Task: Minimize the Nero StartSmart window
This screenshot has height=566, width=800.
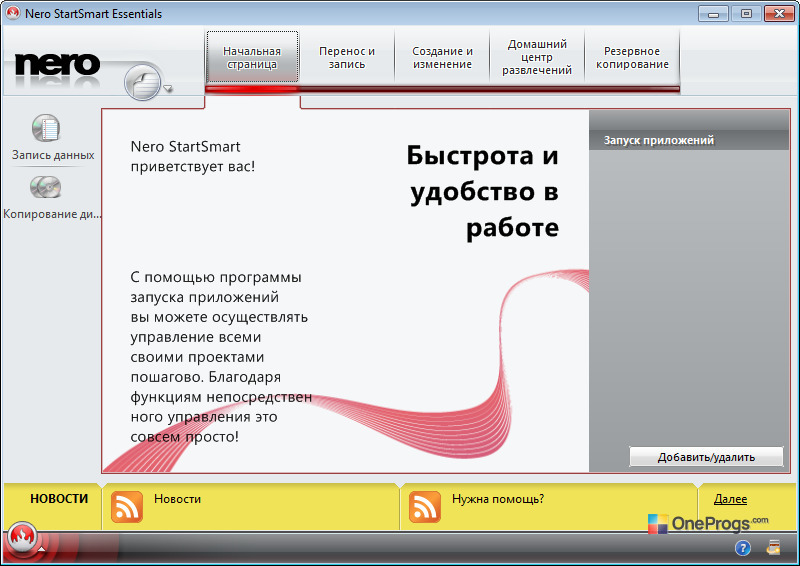Action: [713, 14]
